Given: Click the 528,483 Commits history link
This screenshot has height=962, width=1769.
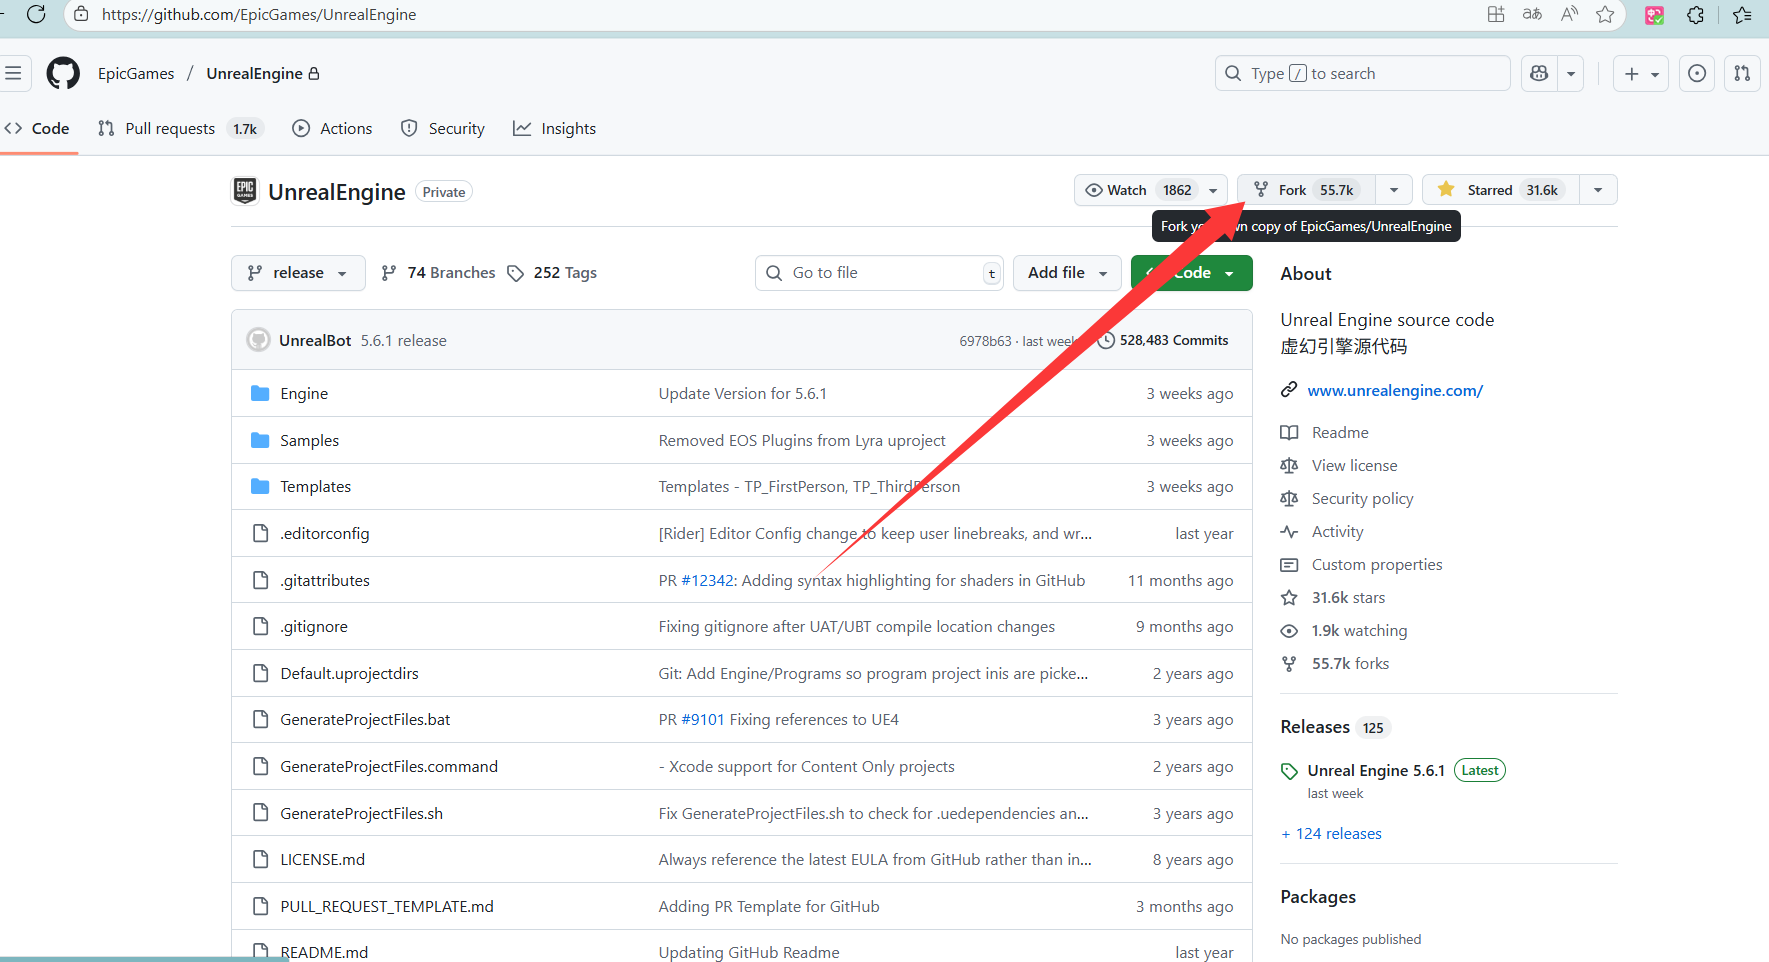Looking at the screenshot, I should pyautogui.click(x=1163, y=340).
